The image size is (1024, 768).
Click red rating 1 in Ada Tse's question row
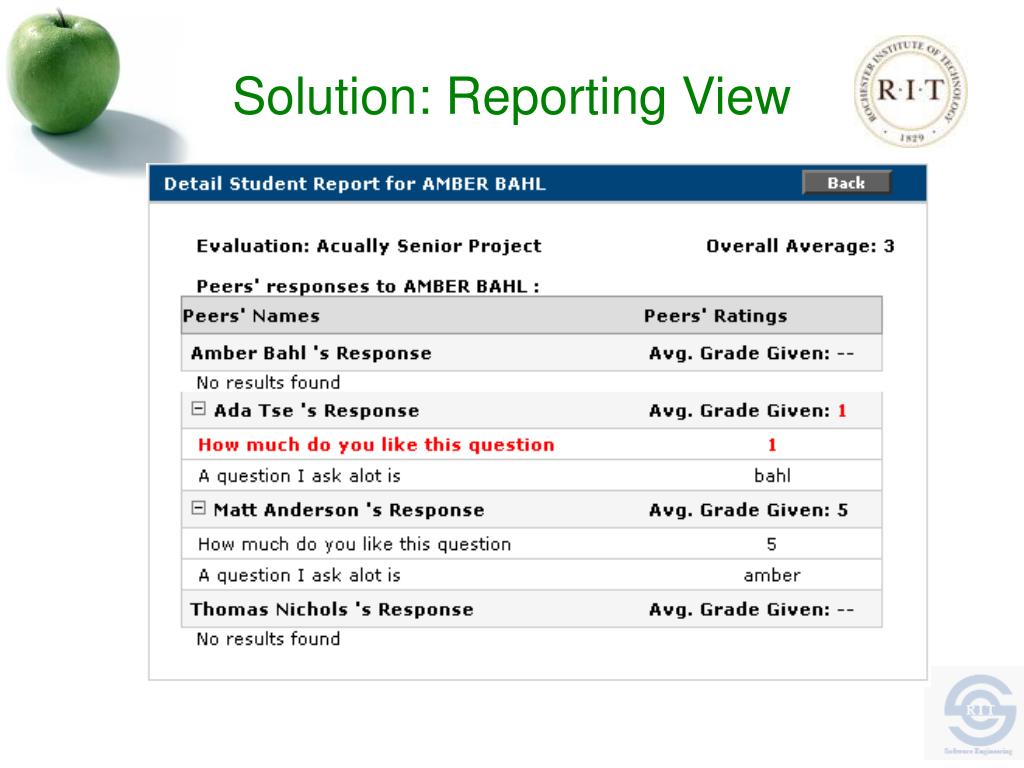tap(772, 445)
